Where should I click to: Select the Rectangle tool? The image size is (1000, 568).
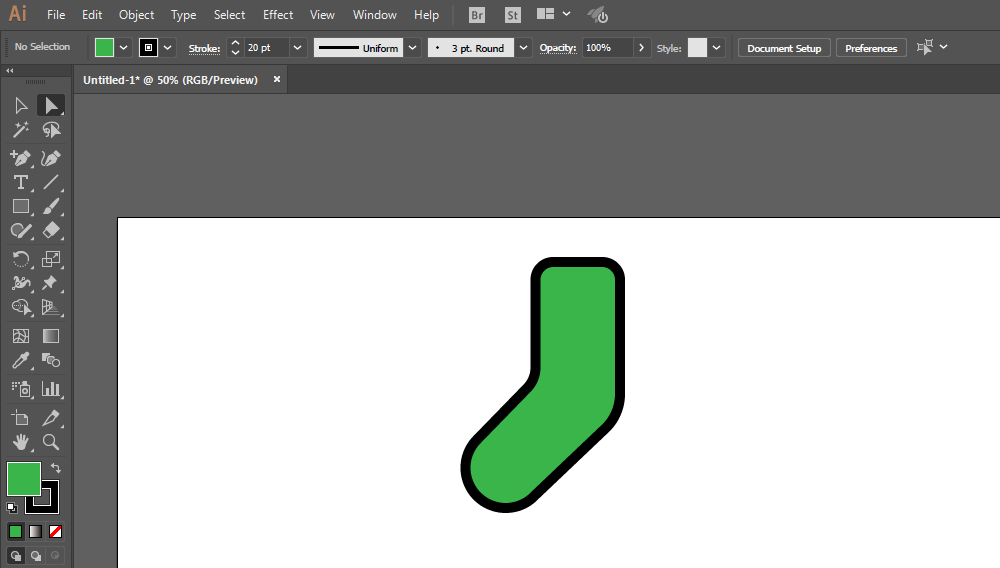[20, 207]
